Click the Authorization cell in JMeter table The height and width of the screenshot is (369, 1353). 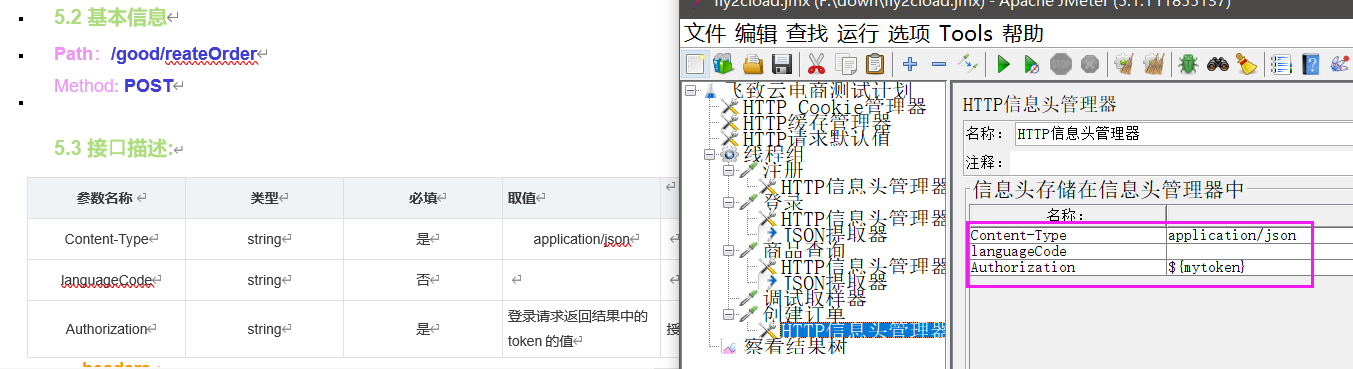[x=1067, y=268]
